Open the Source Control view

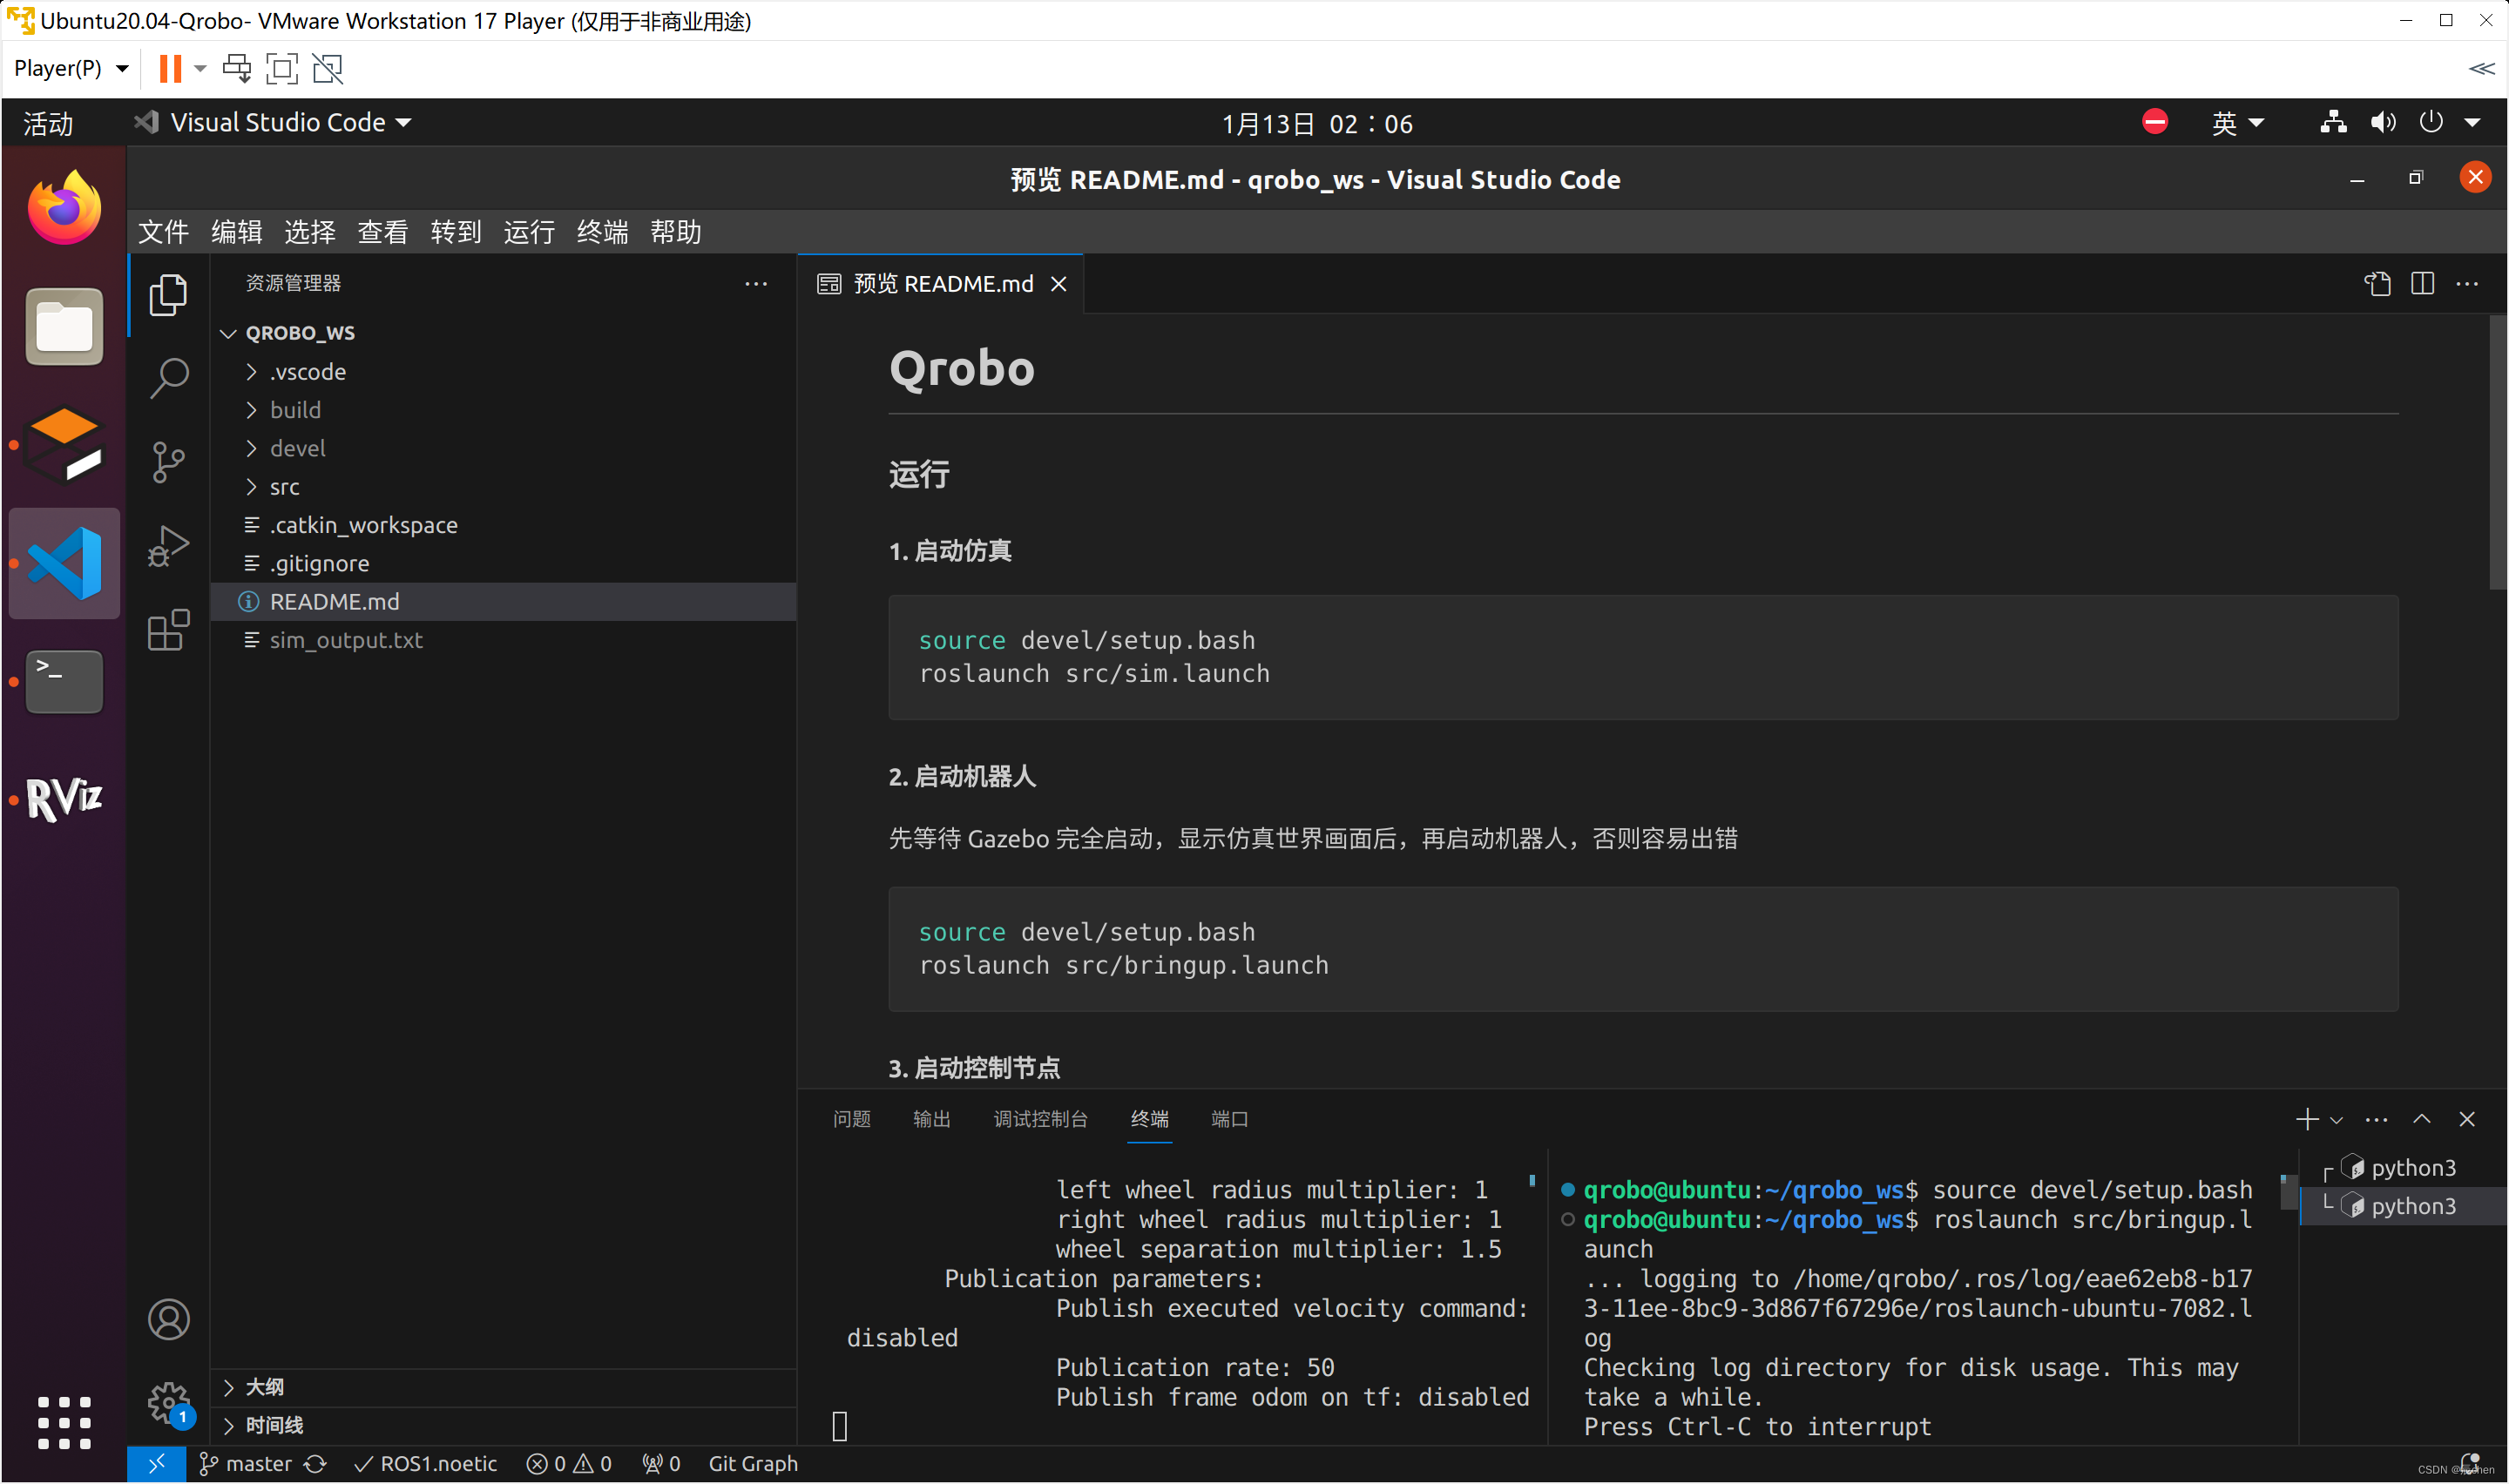click(168, 462)
